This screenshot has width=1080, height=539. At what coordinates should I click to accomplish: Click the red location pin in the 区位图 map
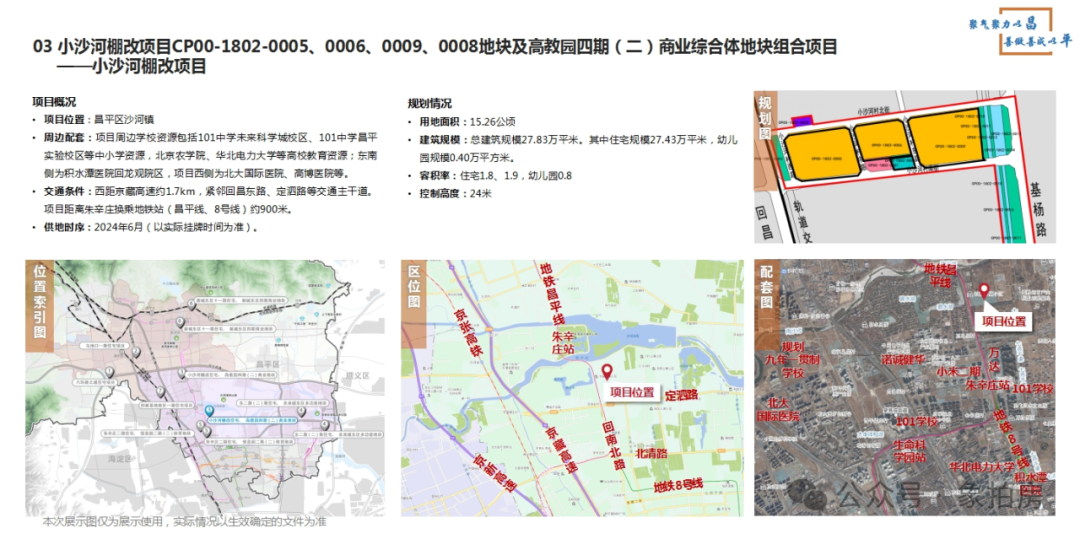(607, 372)
